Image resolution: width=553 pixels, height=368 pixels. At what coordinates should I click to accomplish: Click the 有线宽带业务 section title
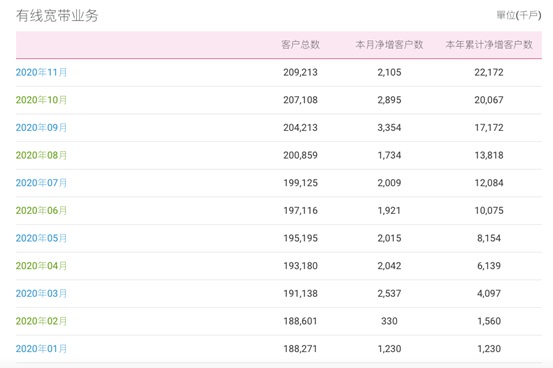tap(57, 16)
